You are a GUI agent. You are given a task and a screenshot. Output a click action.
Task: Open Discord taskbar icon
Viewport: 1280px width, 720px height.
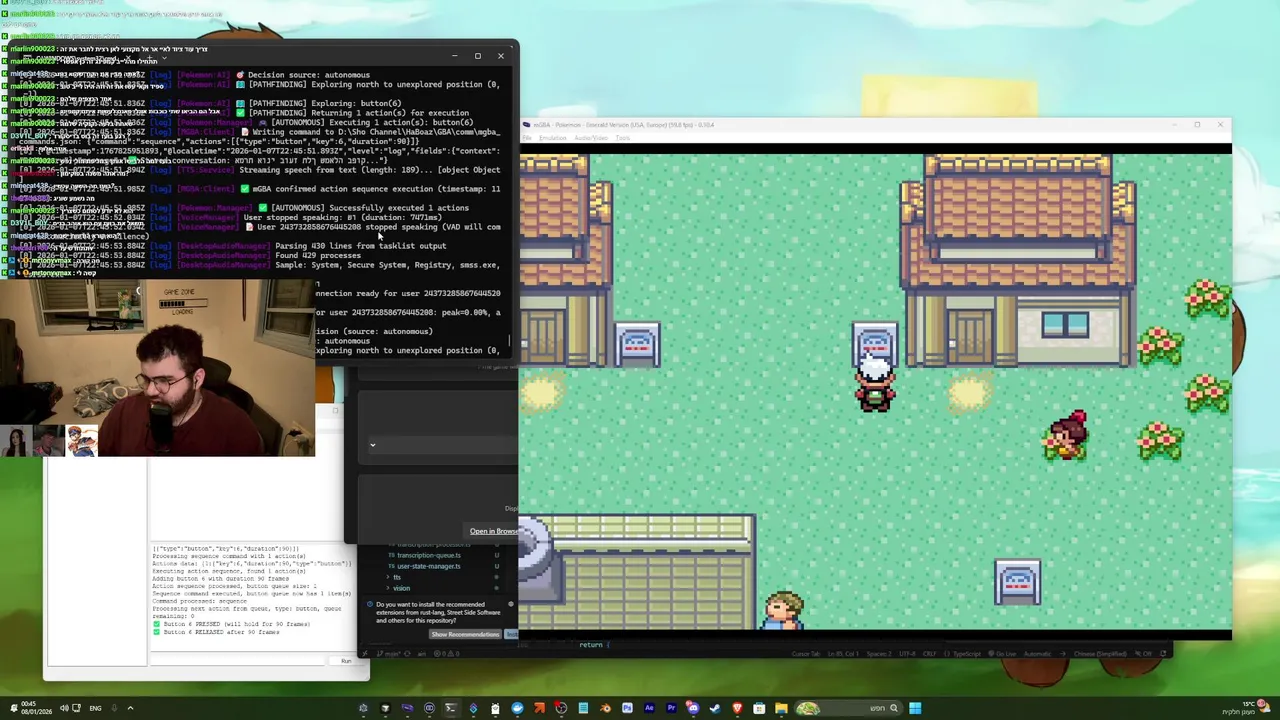point(692,708)
